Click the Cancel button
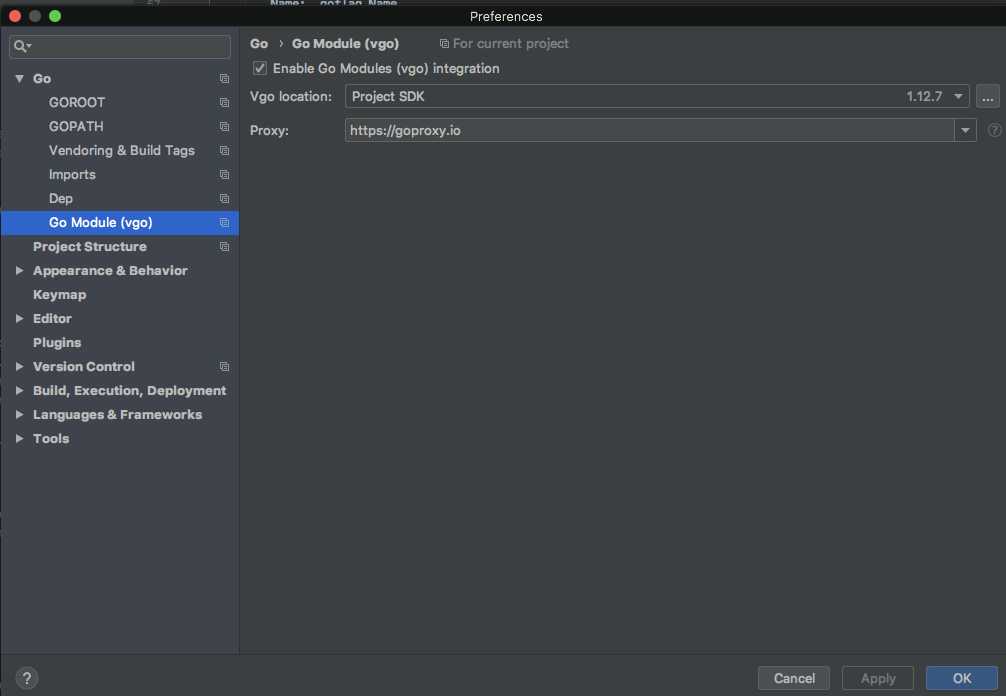The width and height of the screenshot is (1006, 696). pyautogui.click(x=794, y=678)
